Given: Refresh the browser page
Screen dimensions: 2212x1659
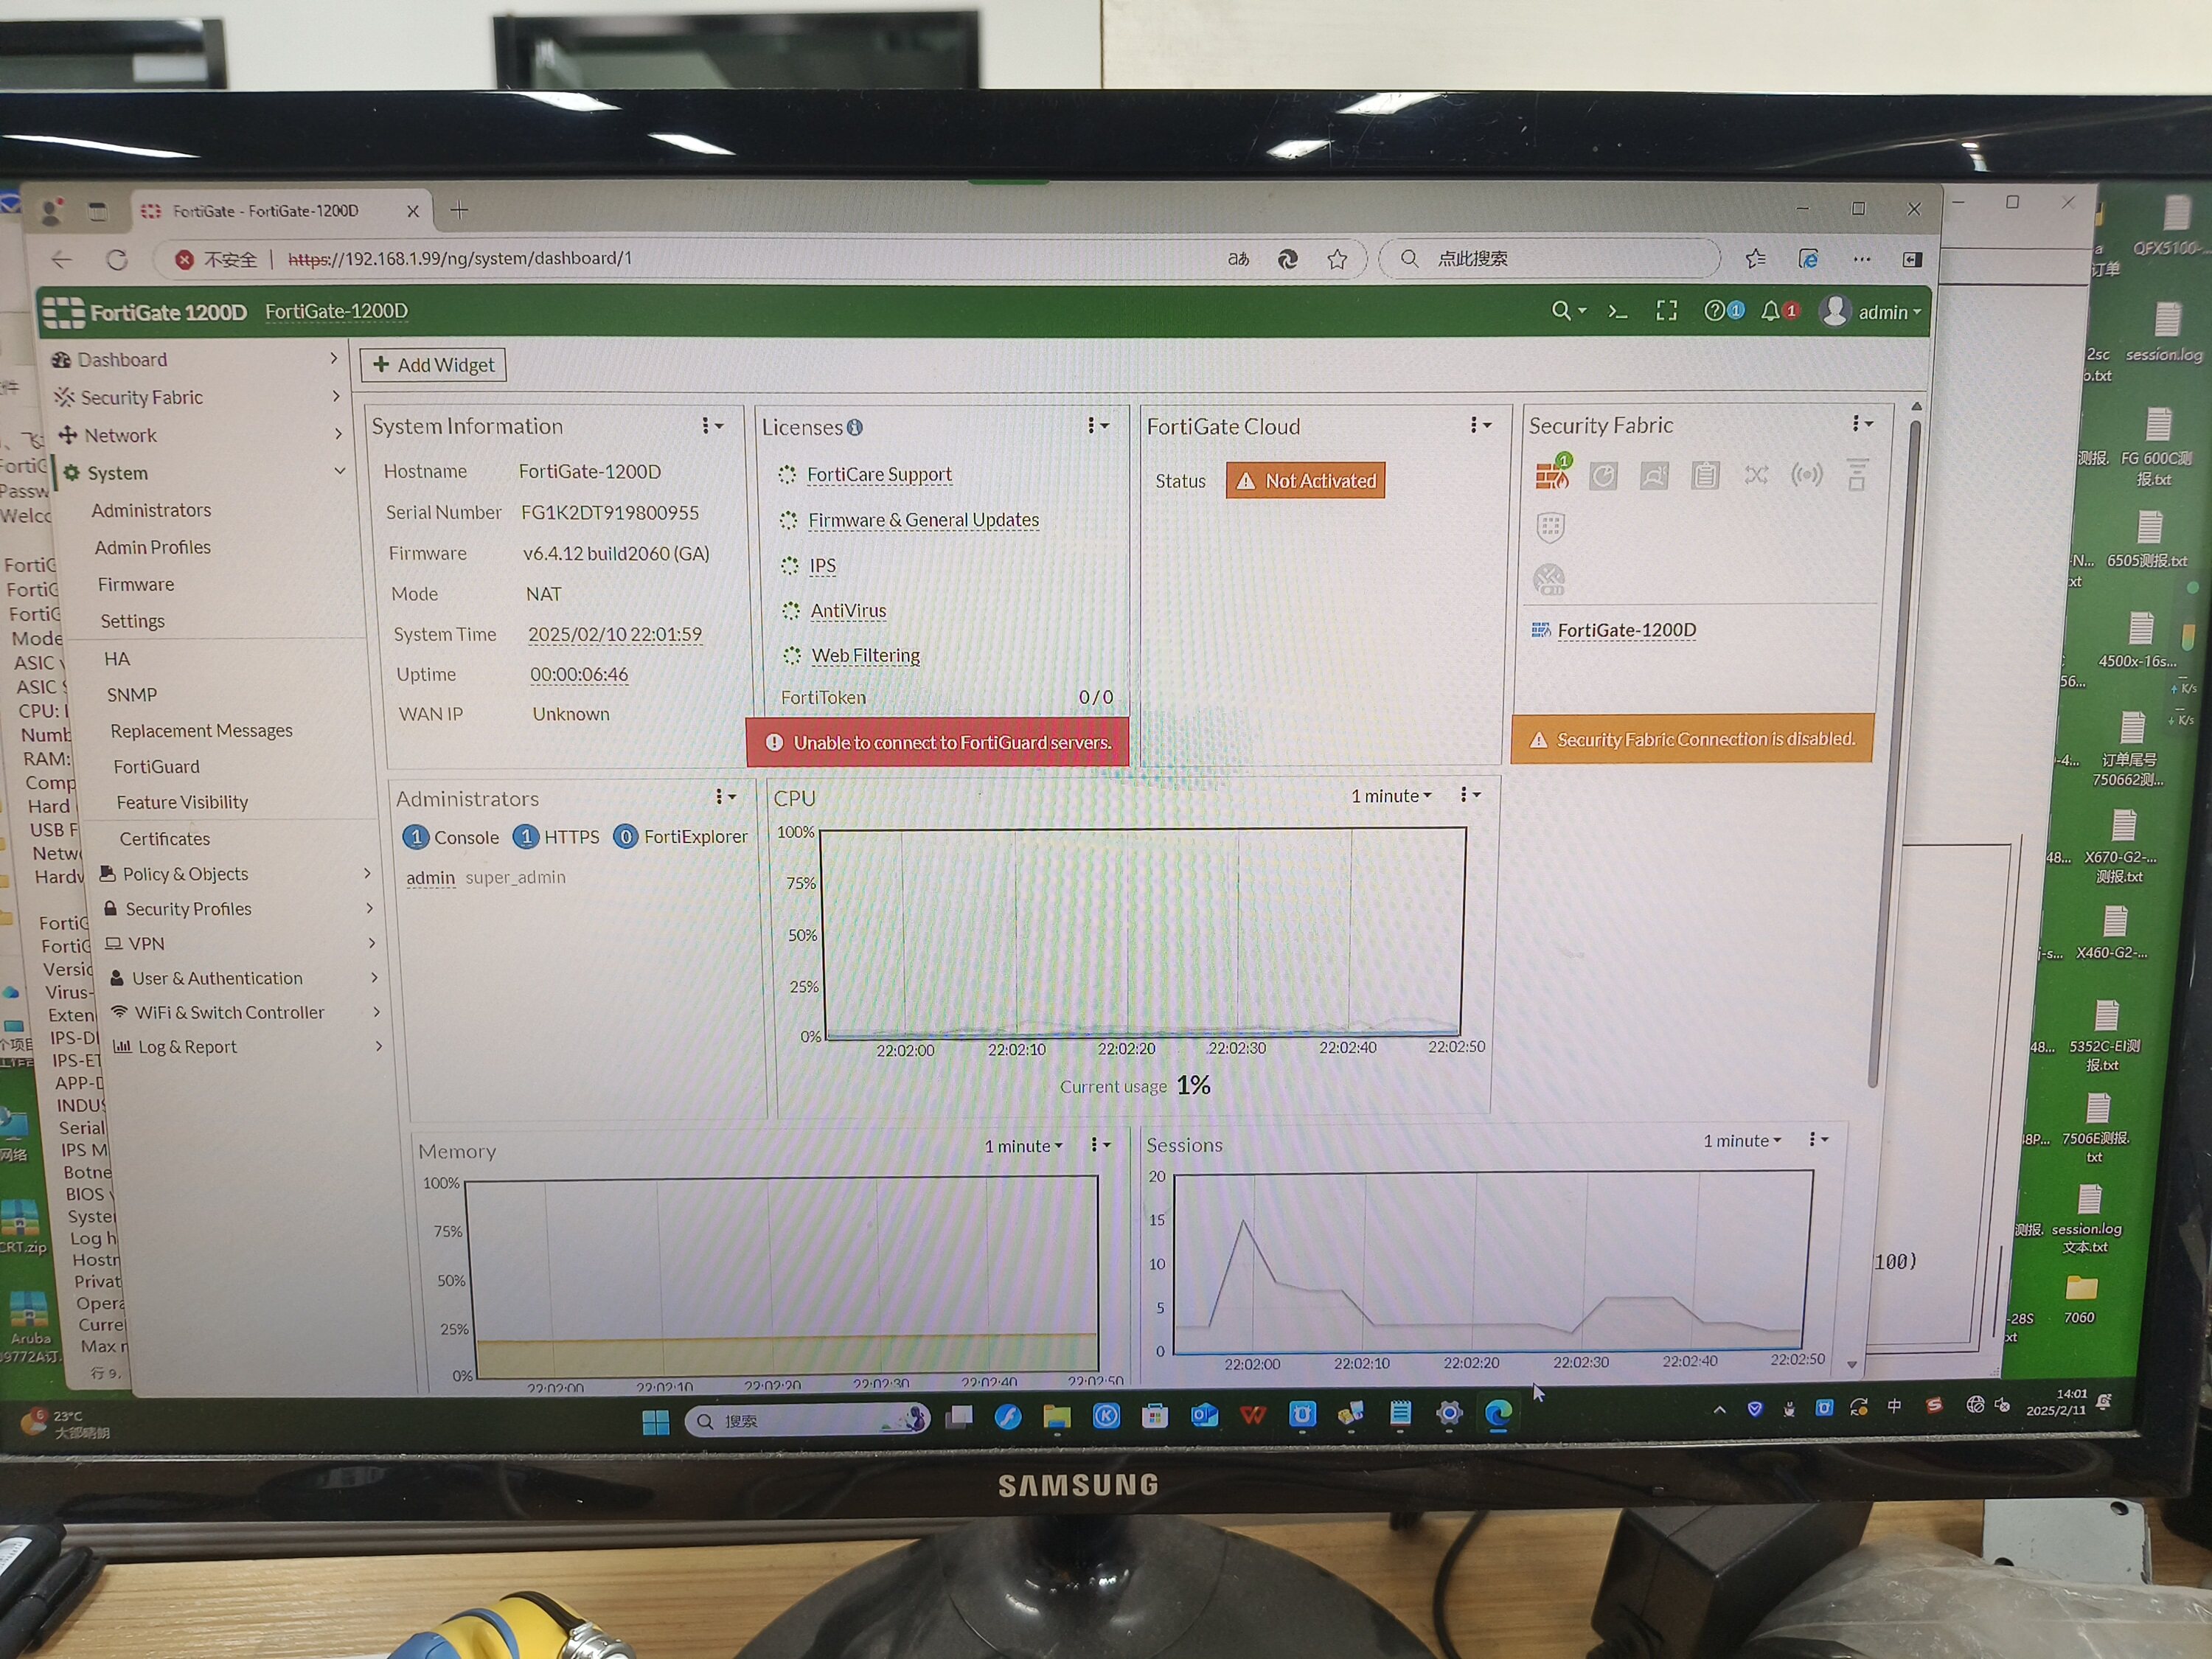Looking at the screenshot, I should (x=117, y=260).
